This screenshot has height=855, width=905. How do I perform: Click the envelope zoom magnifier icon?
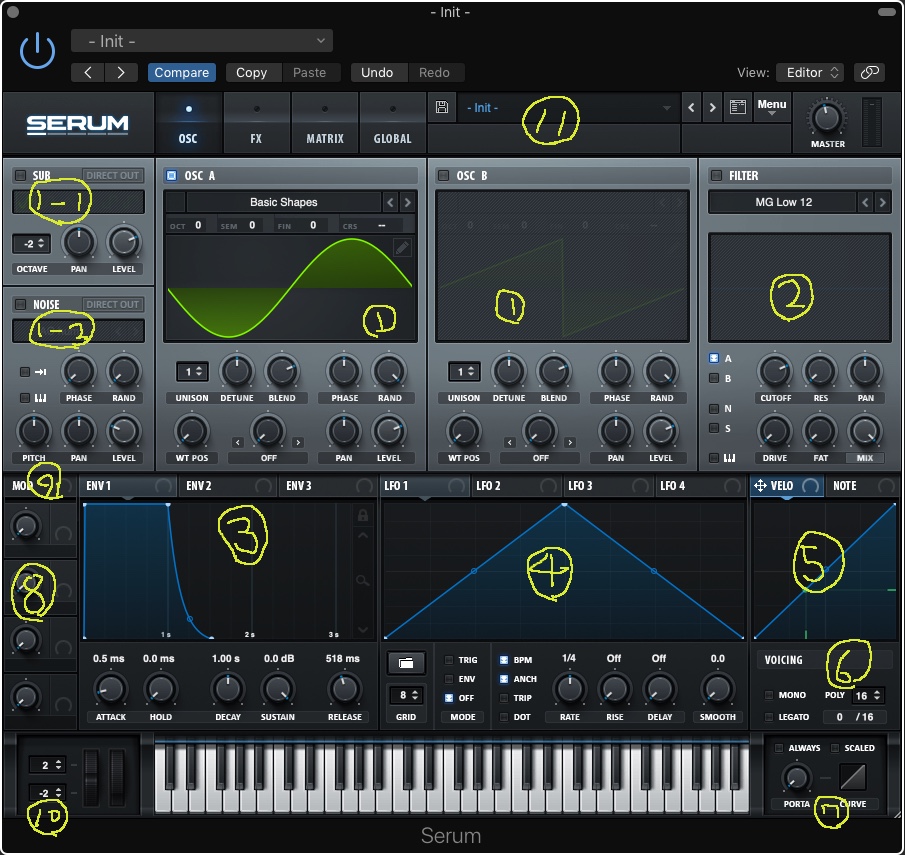point(362,580)
